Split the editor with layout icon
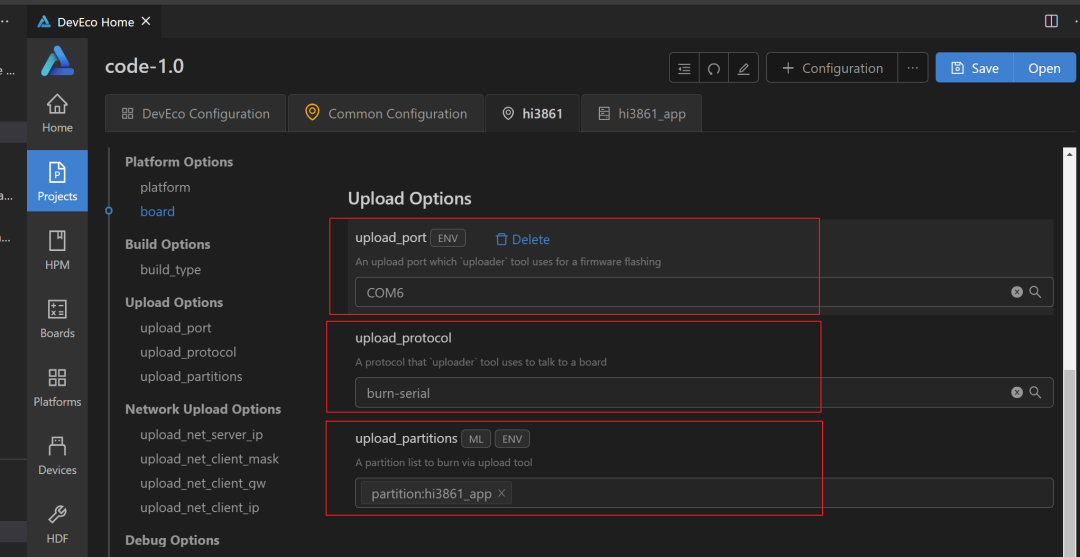The image size is (1080, 557). [1051, 21]
